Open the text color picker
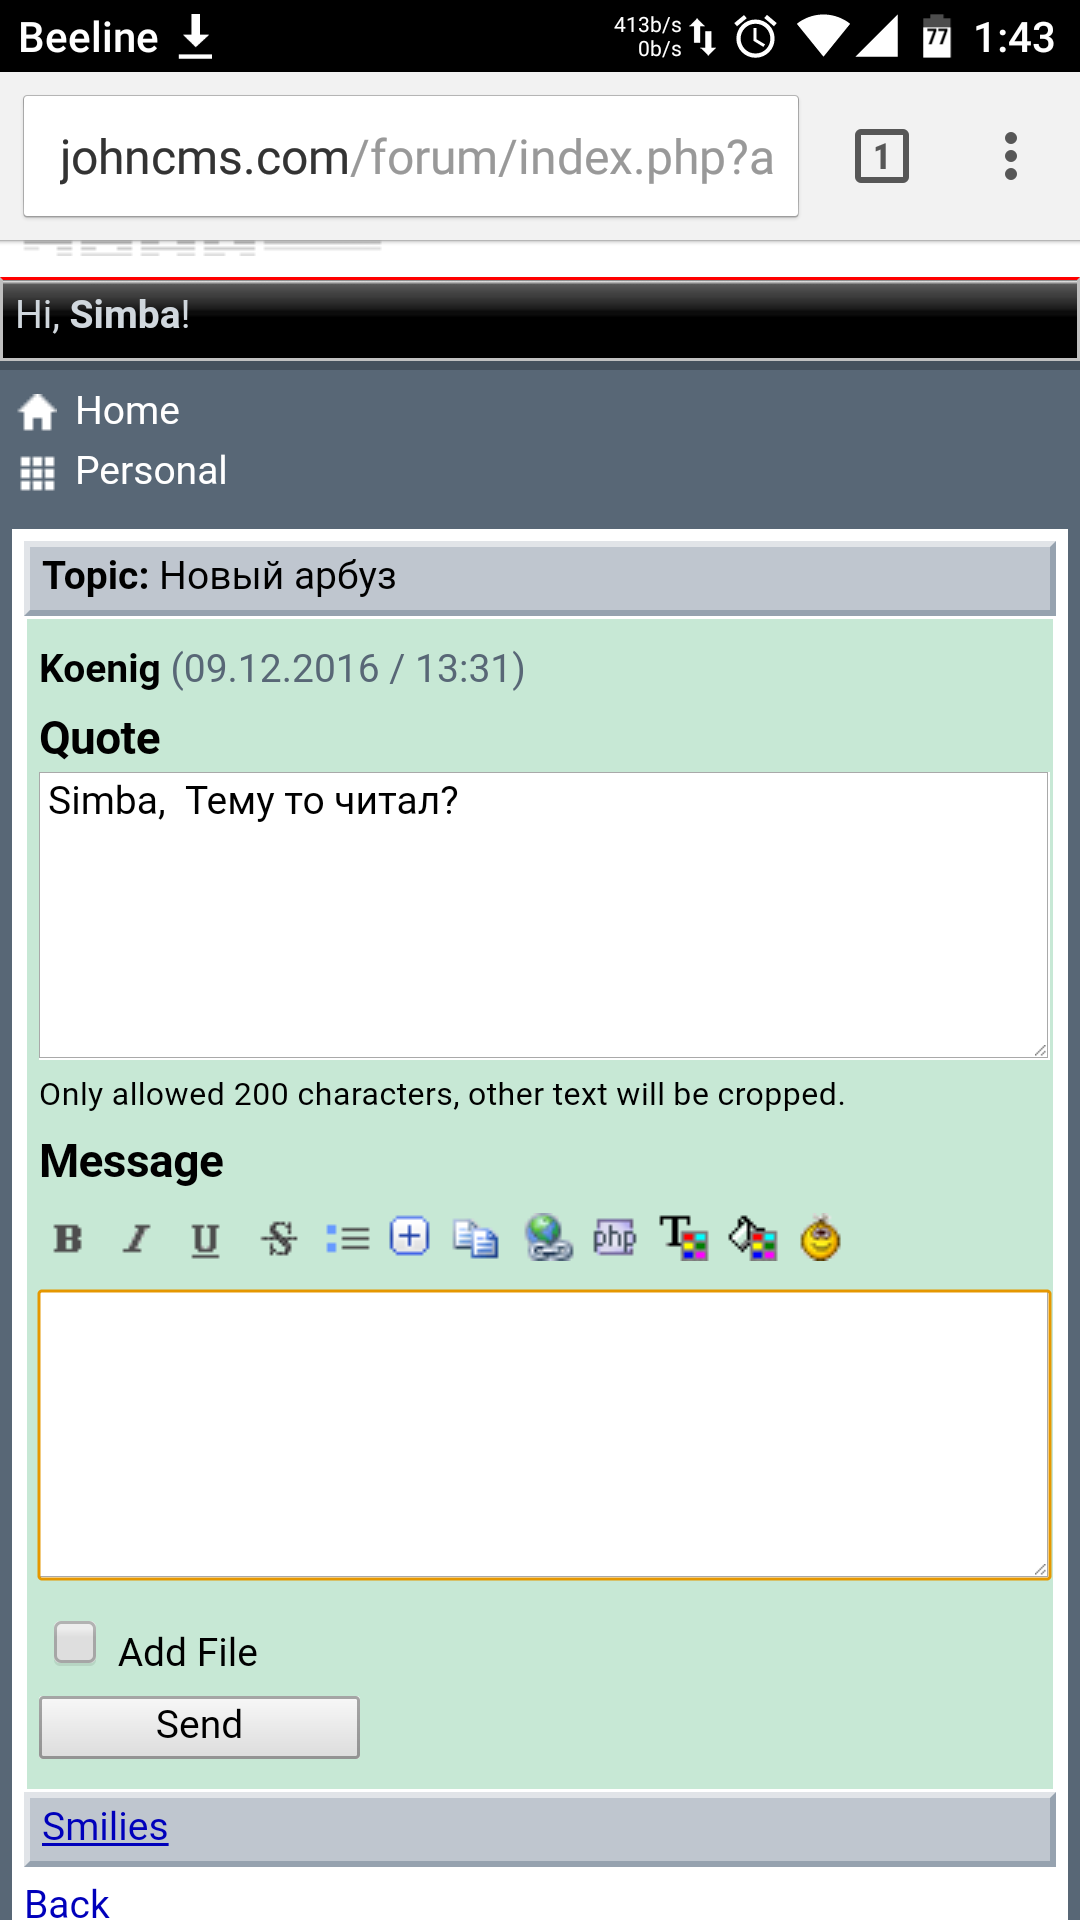 tap(684, 1238)
